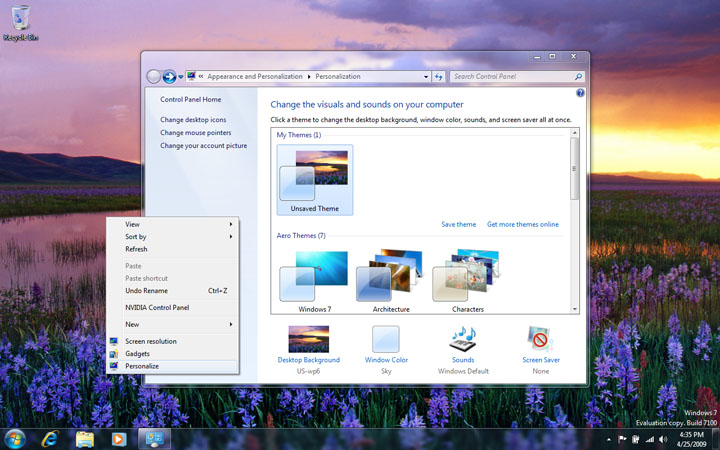The image size is (720, 450).
Task: Click the power plug tray icon
Action: coord(636,439)
